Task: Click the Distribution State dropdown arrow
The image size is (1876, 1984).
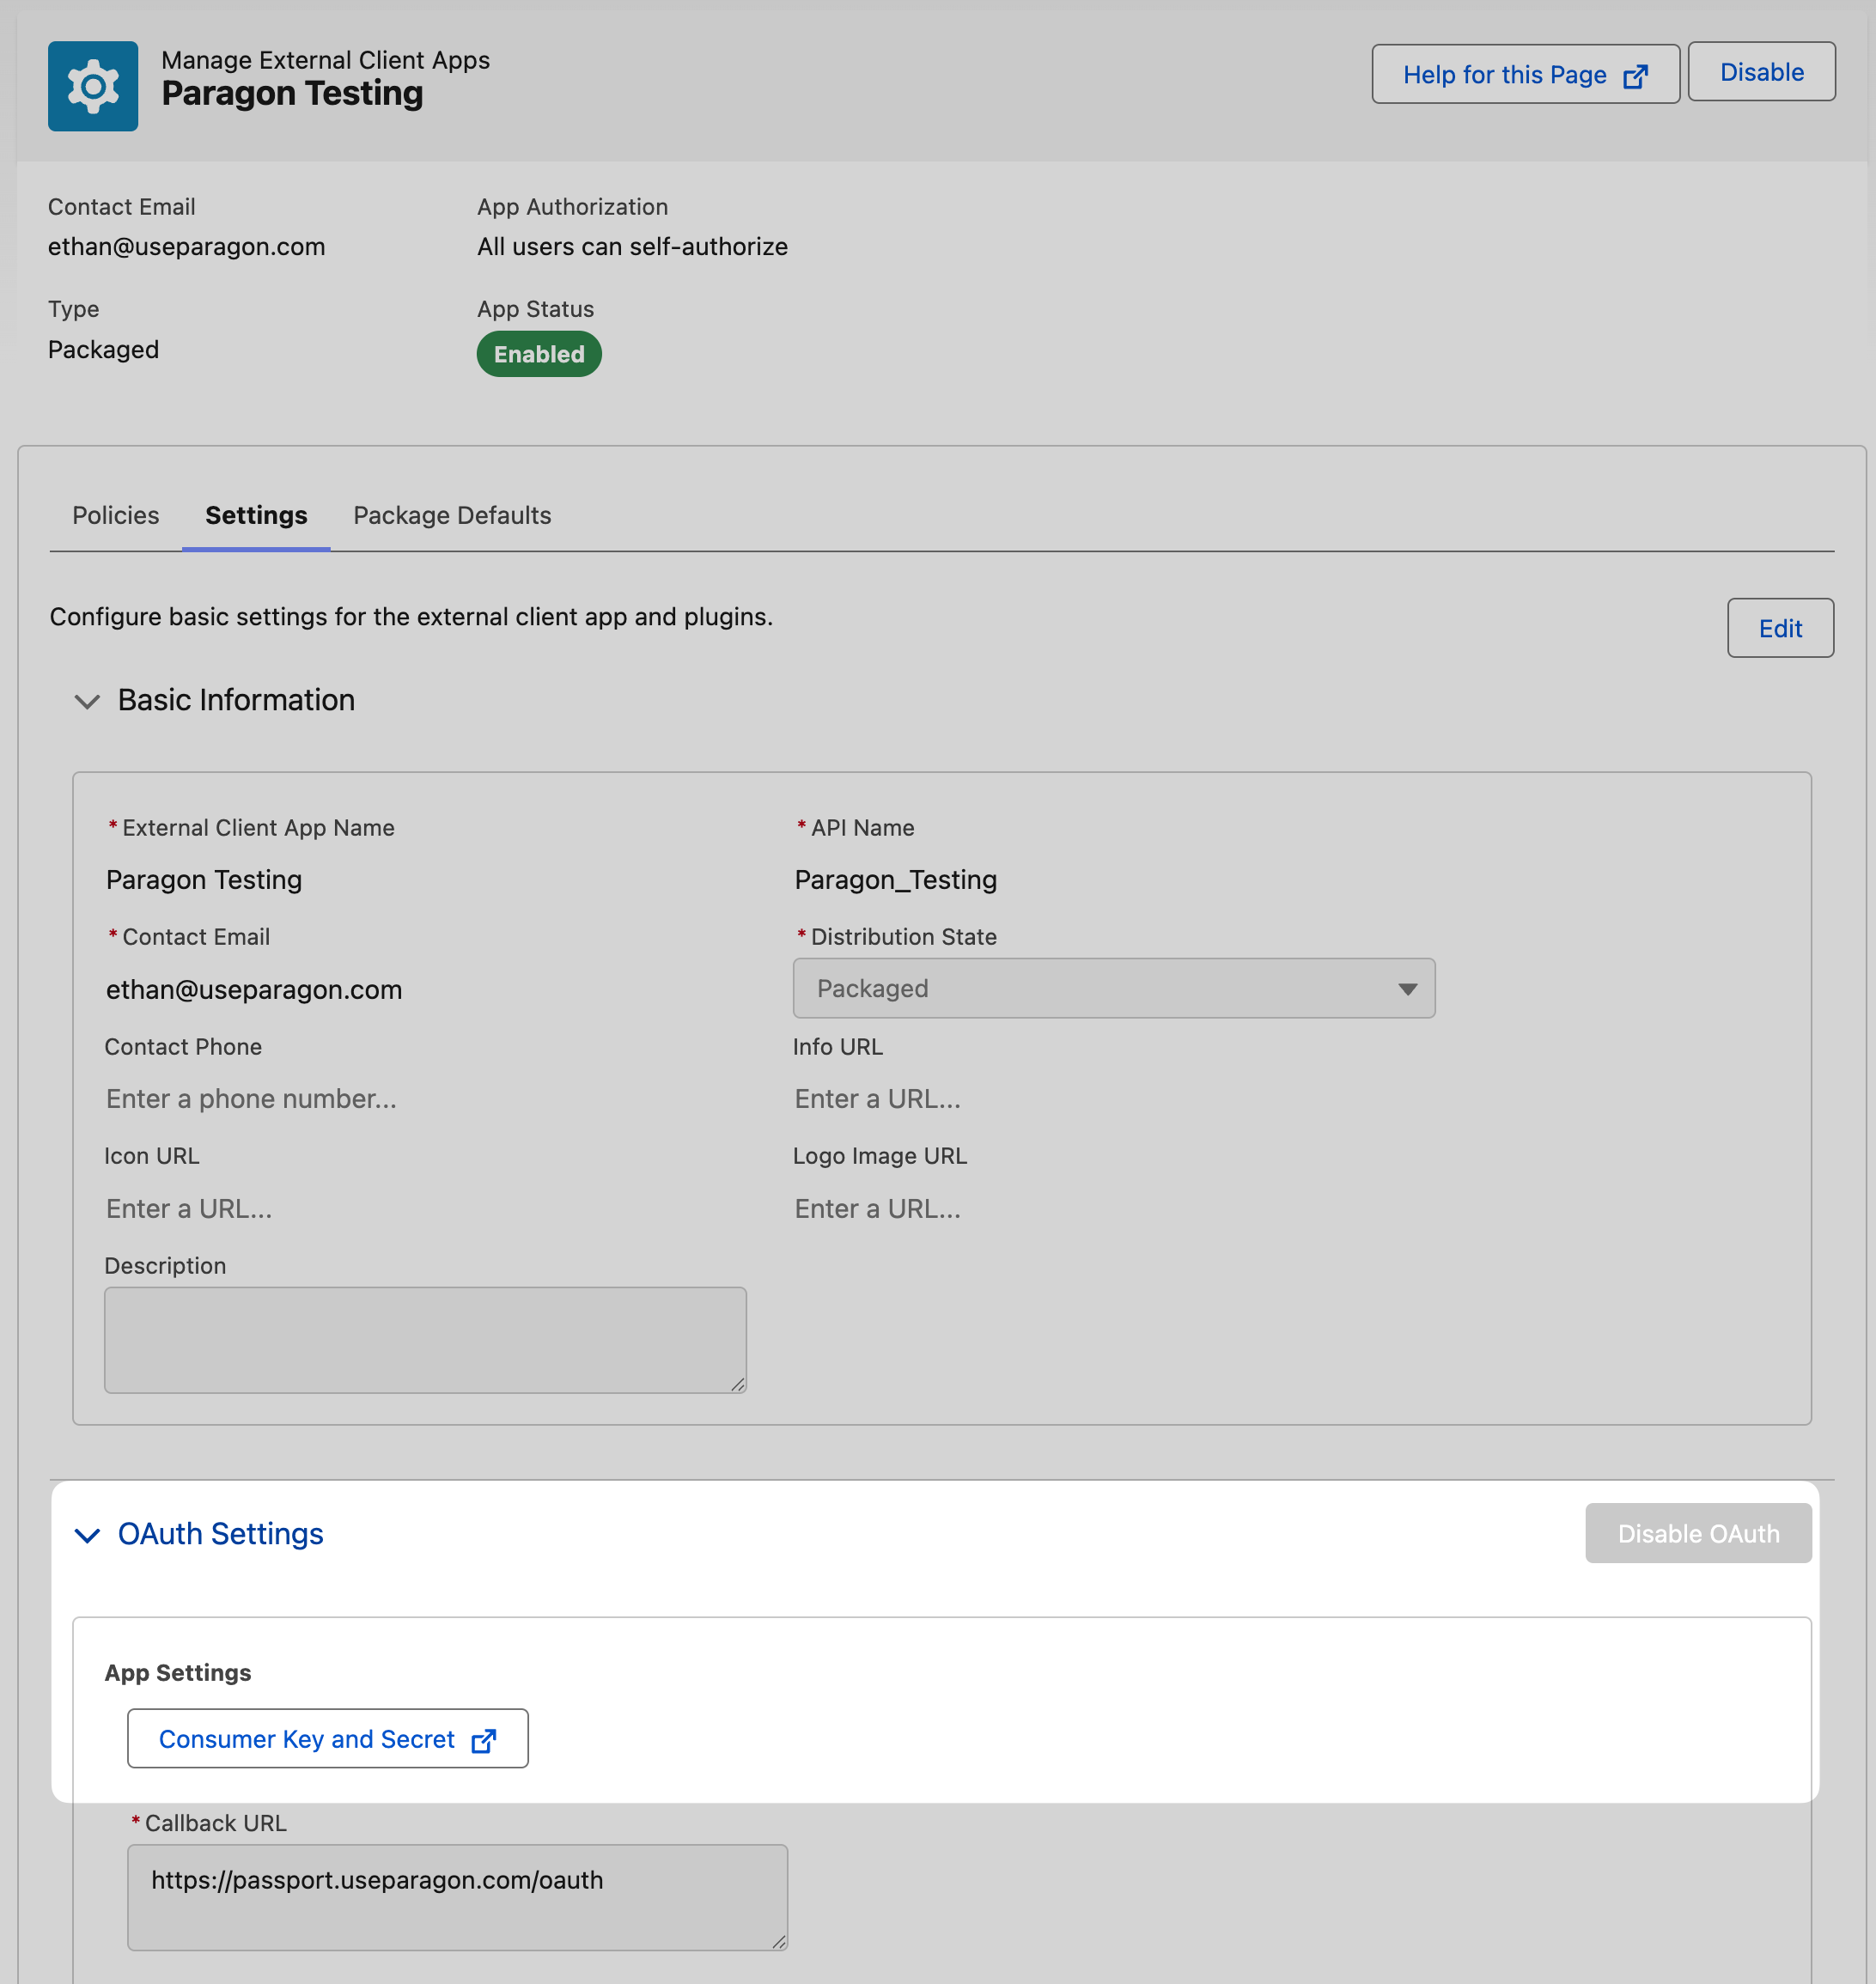Action: pyautogui.click(x=1407, y=989)
